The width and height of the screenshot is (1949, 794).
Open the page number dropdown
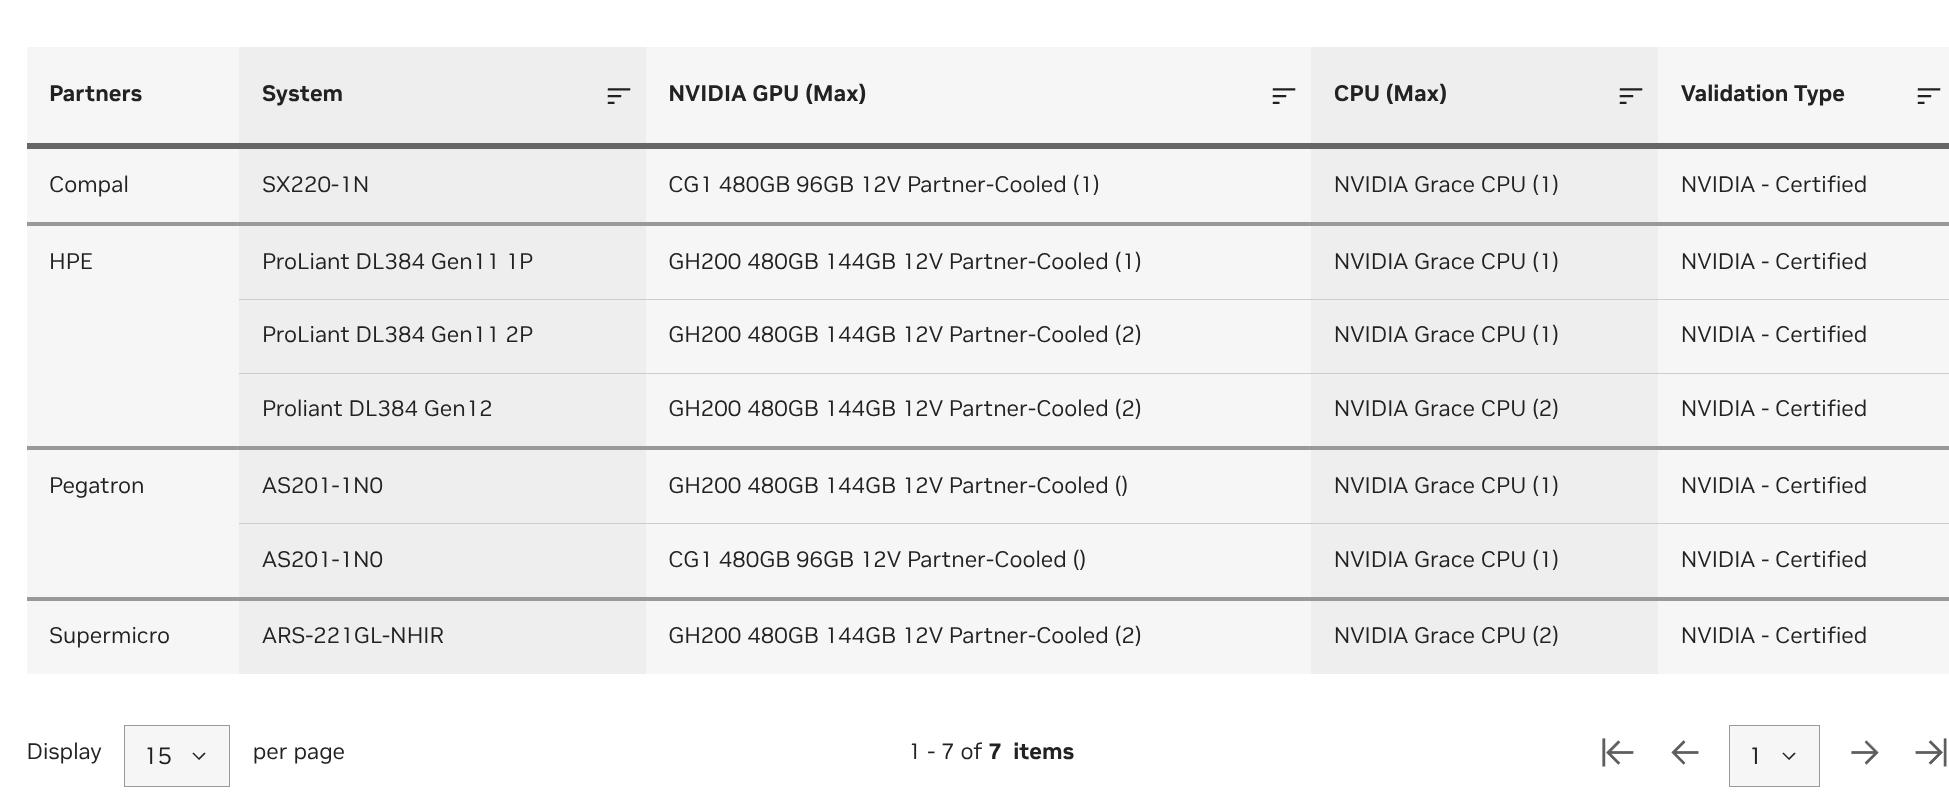tap(1773, 755)
